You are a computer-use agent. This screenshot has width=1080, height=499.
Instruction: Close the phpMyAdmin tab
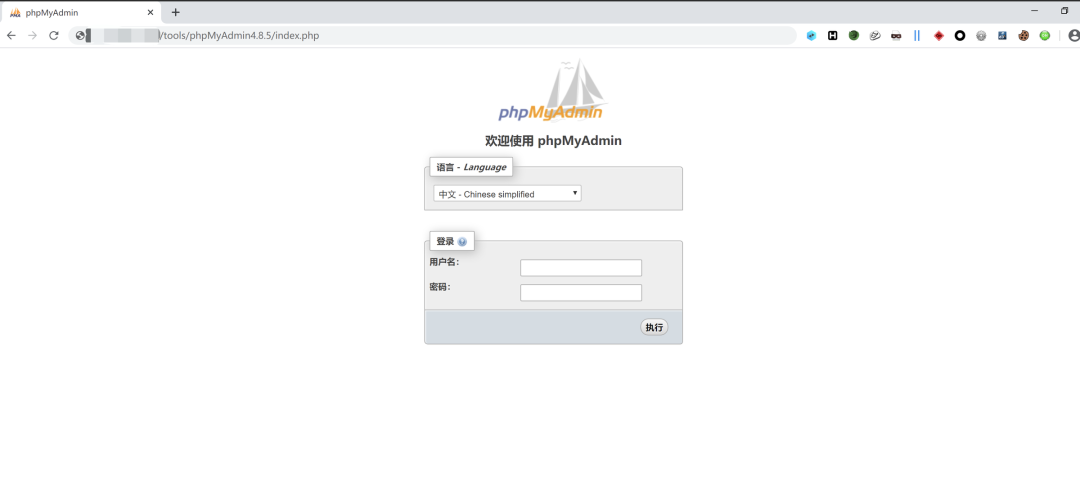pyautogui.click(x=151, y=12)
